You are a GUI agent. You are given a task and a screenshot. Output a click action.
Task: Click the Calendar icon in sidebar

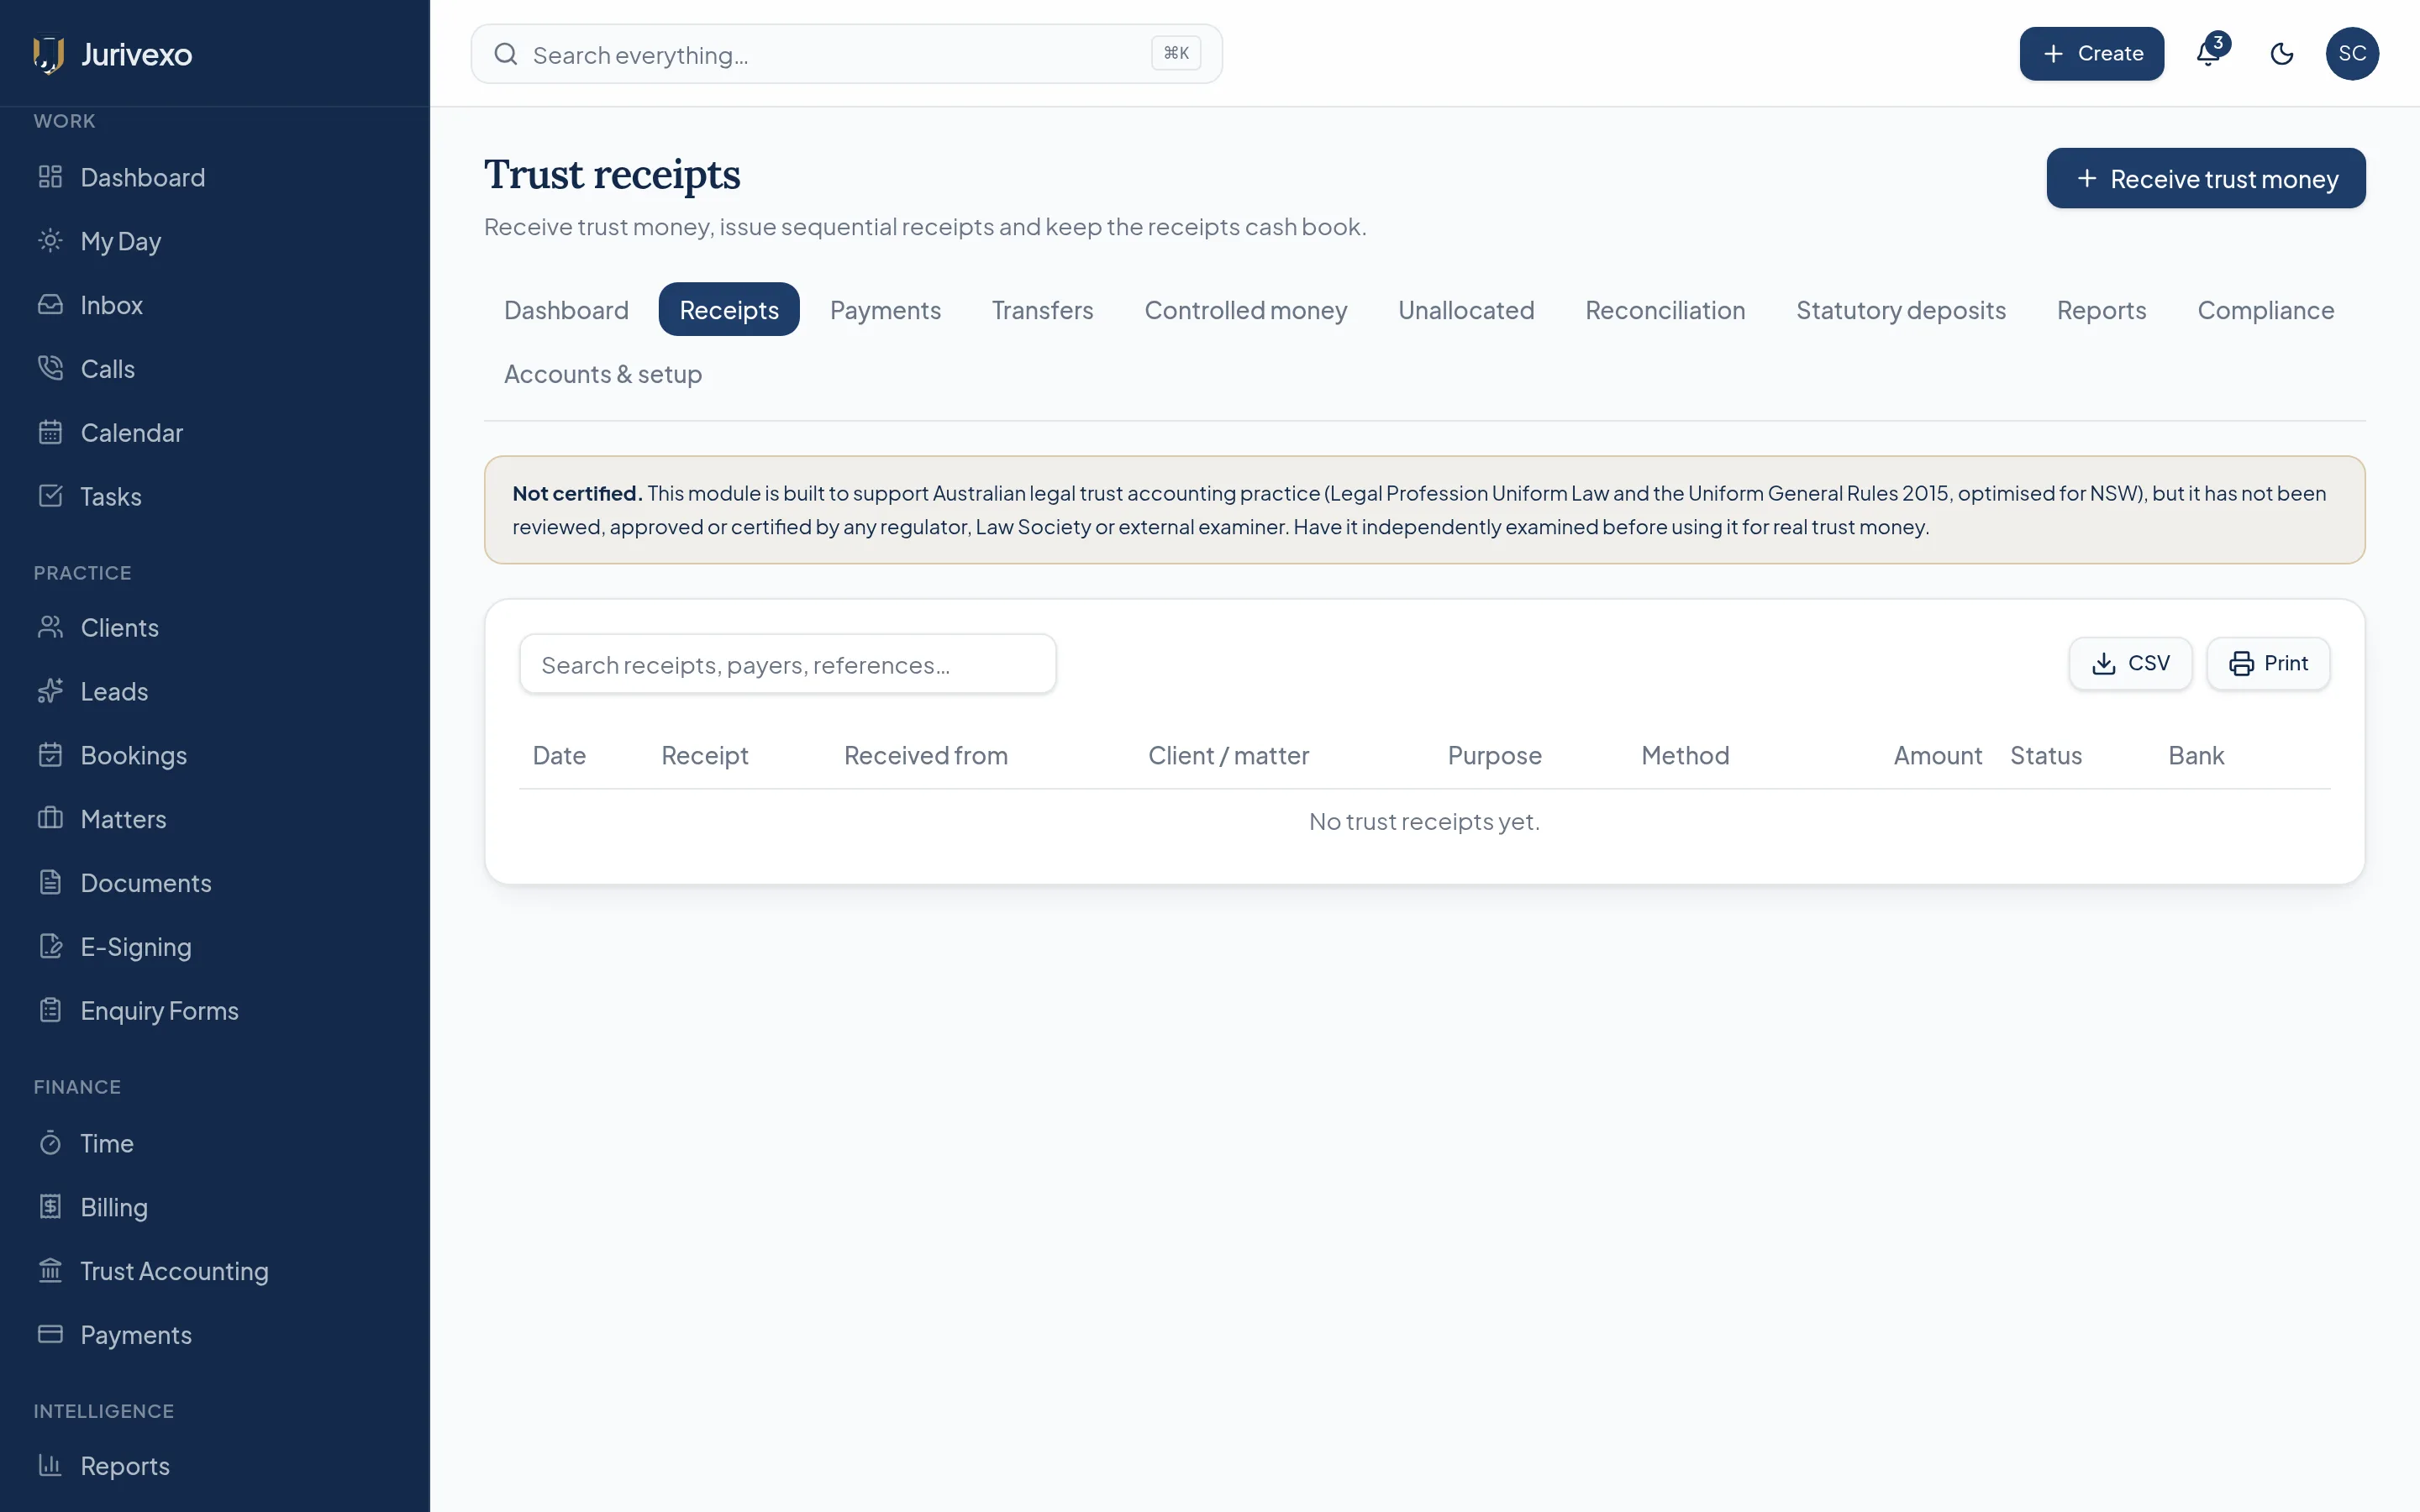click(50, 433)
